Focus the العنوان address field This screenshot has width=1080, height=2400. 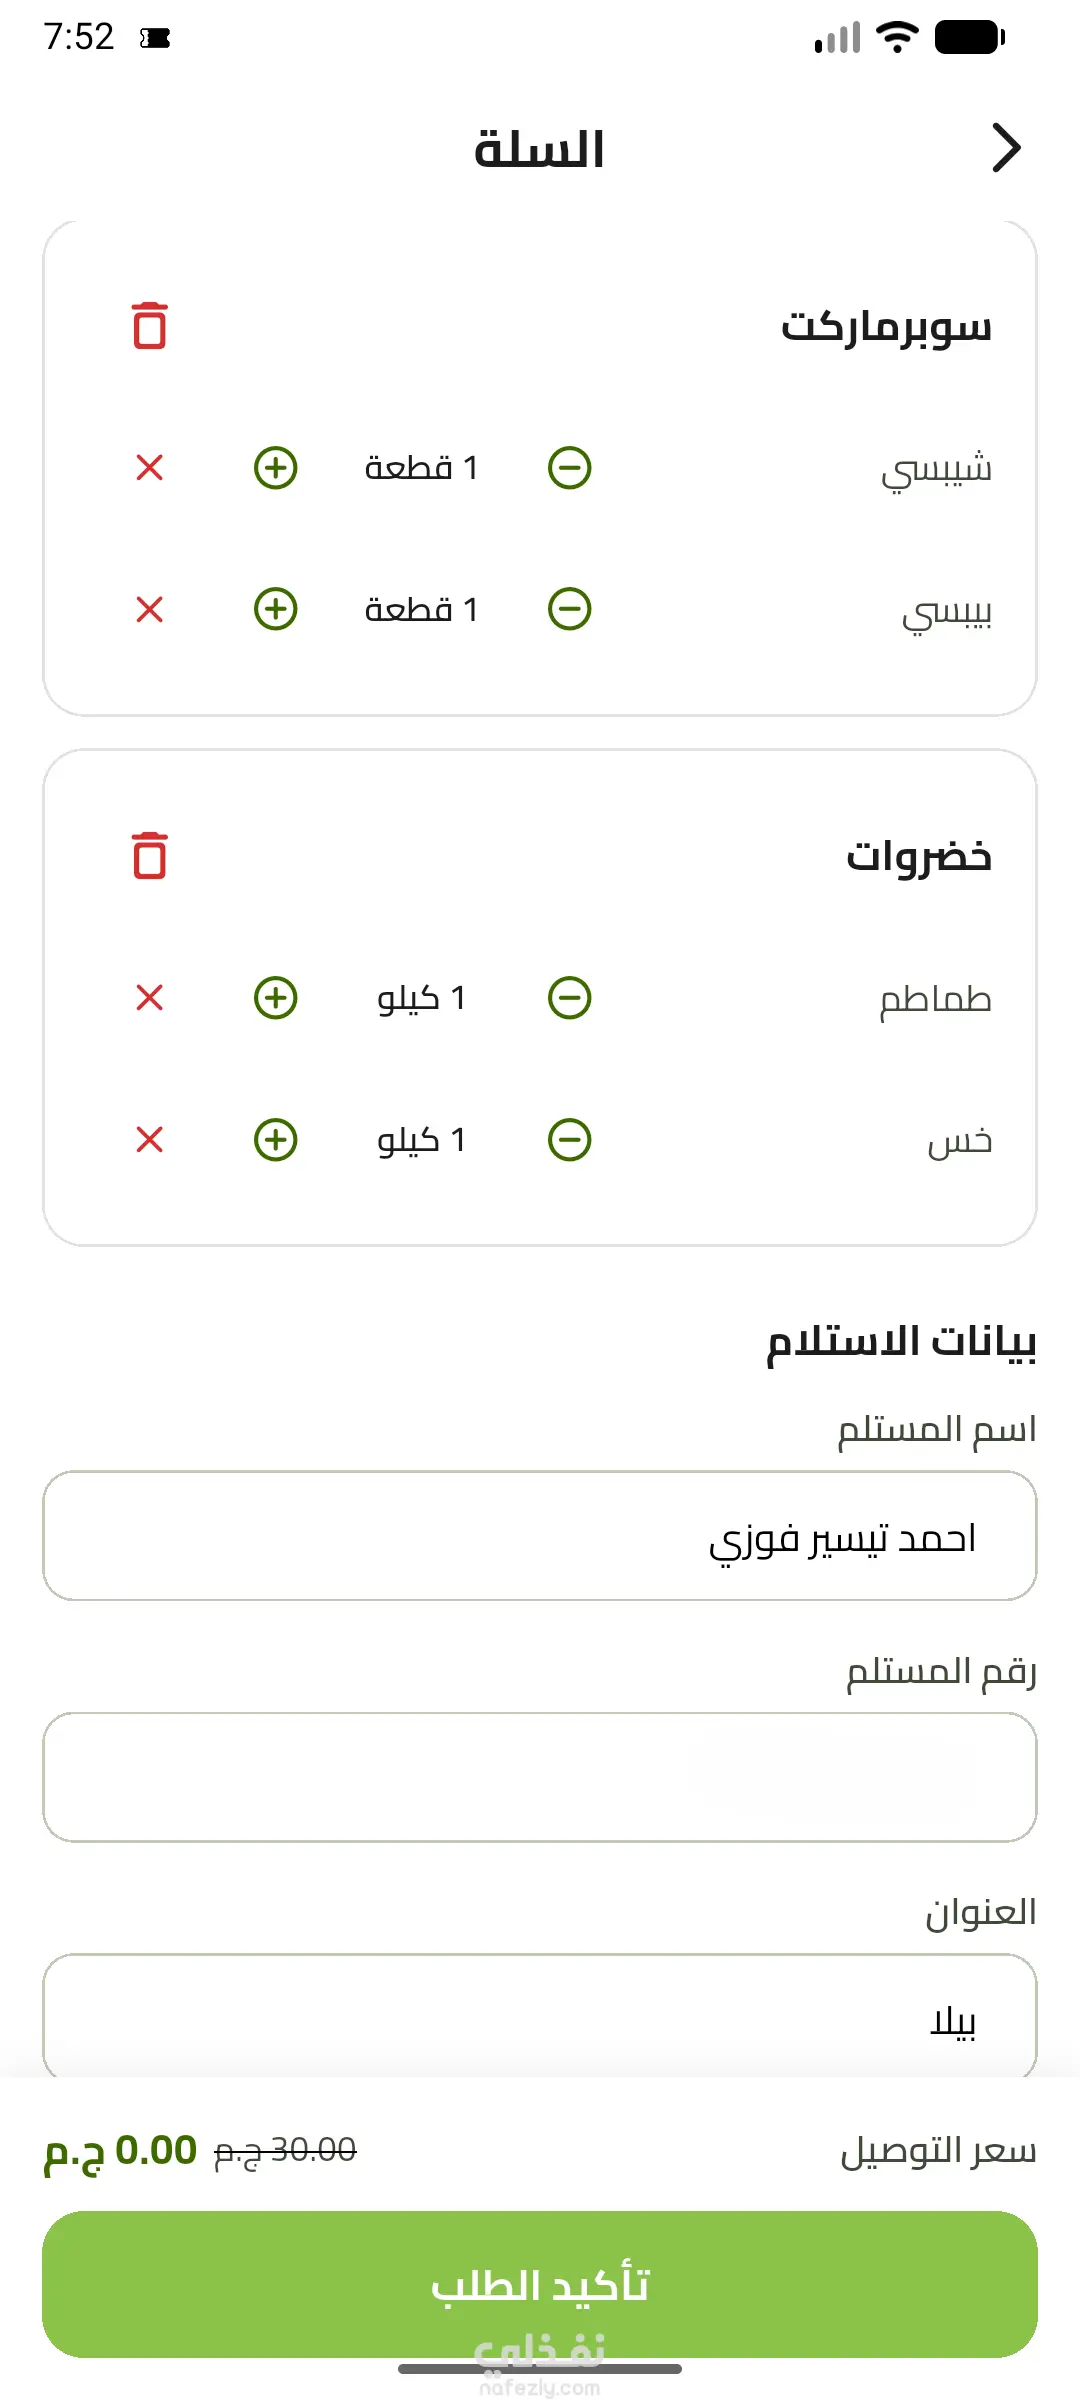click(540, 2017)
